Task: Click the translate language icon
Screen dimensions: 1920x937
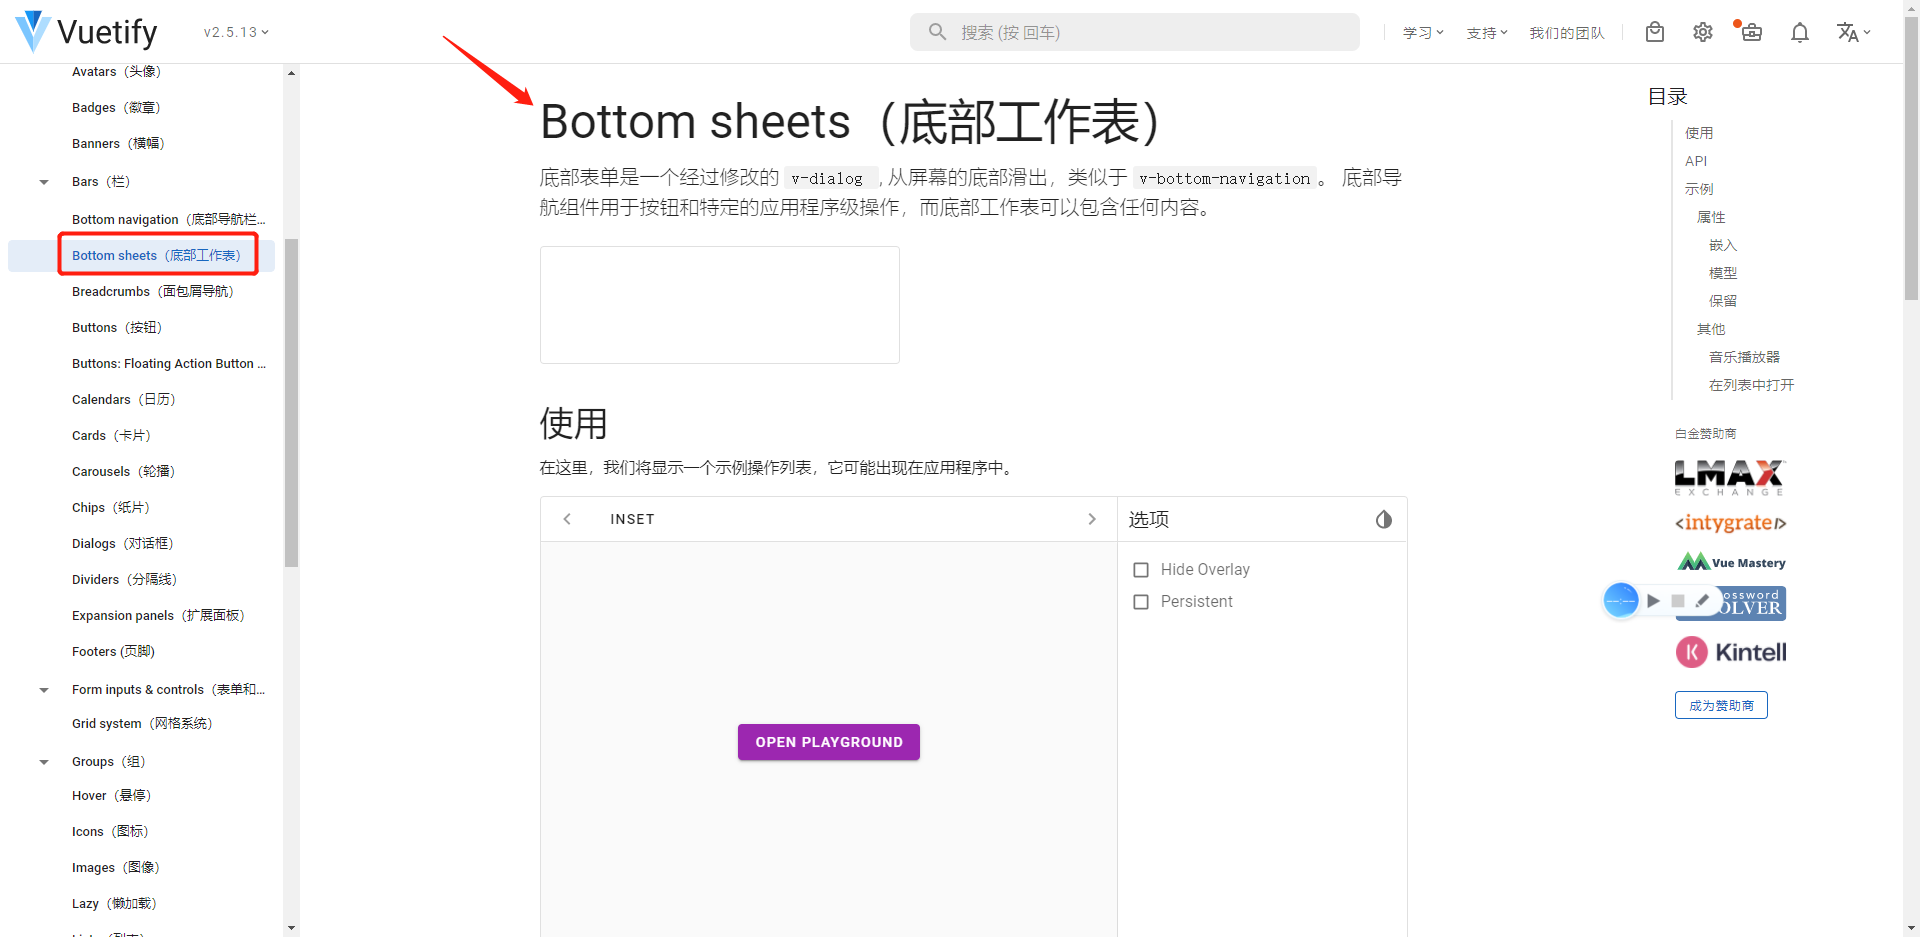Action: (x=1847, y=32)
